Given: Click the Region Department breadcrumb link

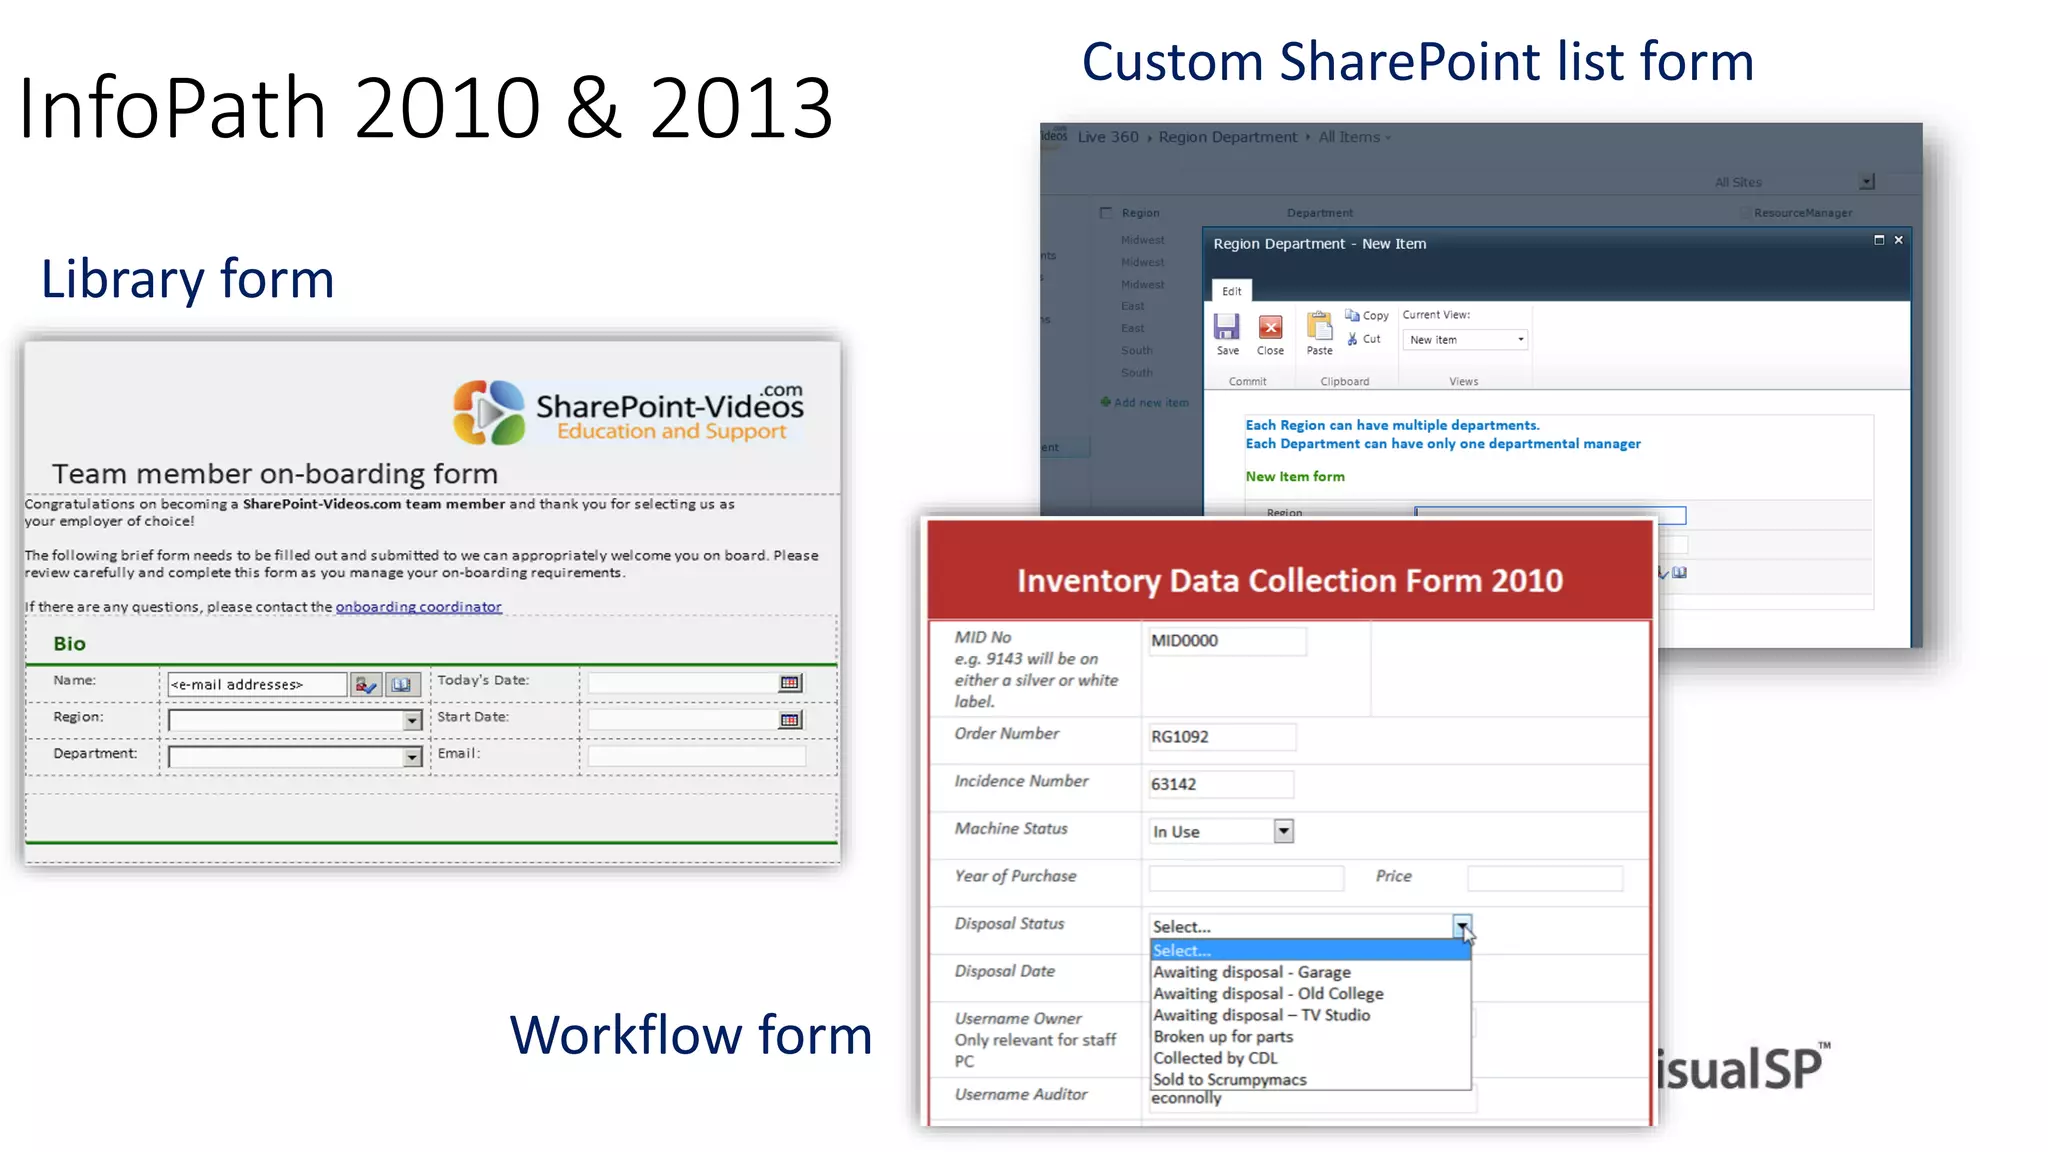Looking at the screenshot, I should (x=1228, y=137).
